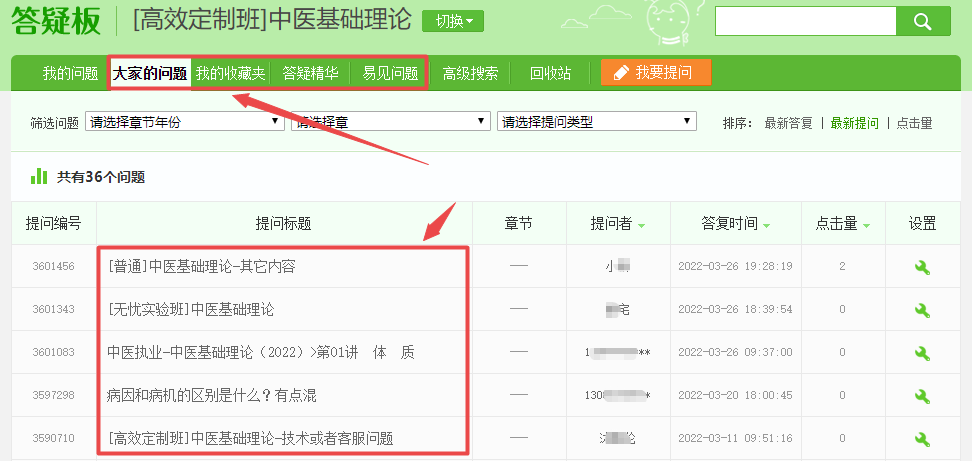This screenshot has height=461, width=972.
Task: Click wrench icon for question 3601456
Action: (x=922, y=267)
